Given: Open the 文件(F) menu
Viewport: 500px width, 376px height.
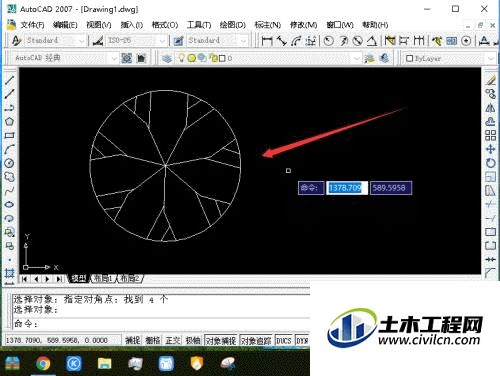Looking at the screenshot, I should 32,25.
